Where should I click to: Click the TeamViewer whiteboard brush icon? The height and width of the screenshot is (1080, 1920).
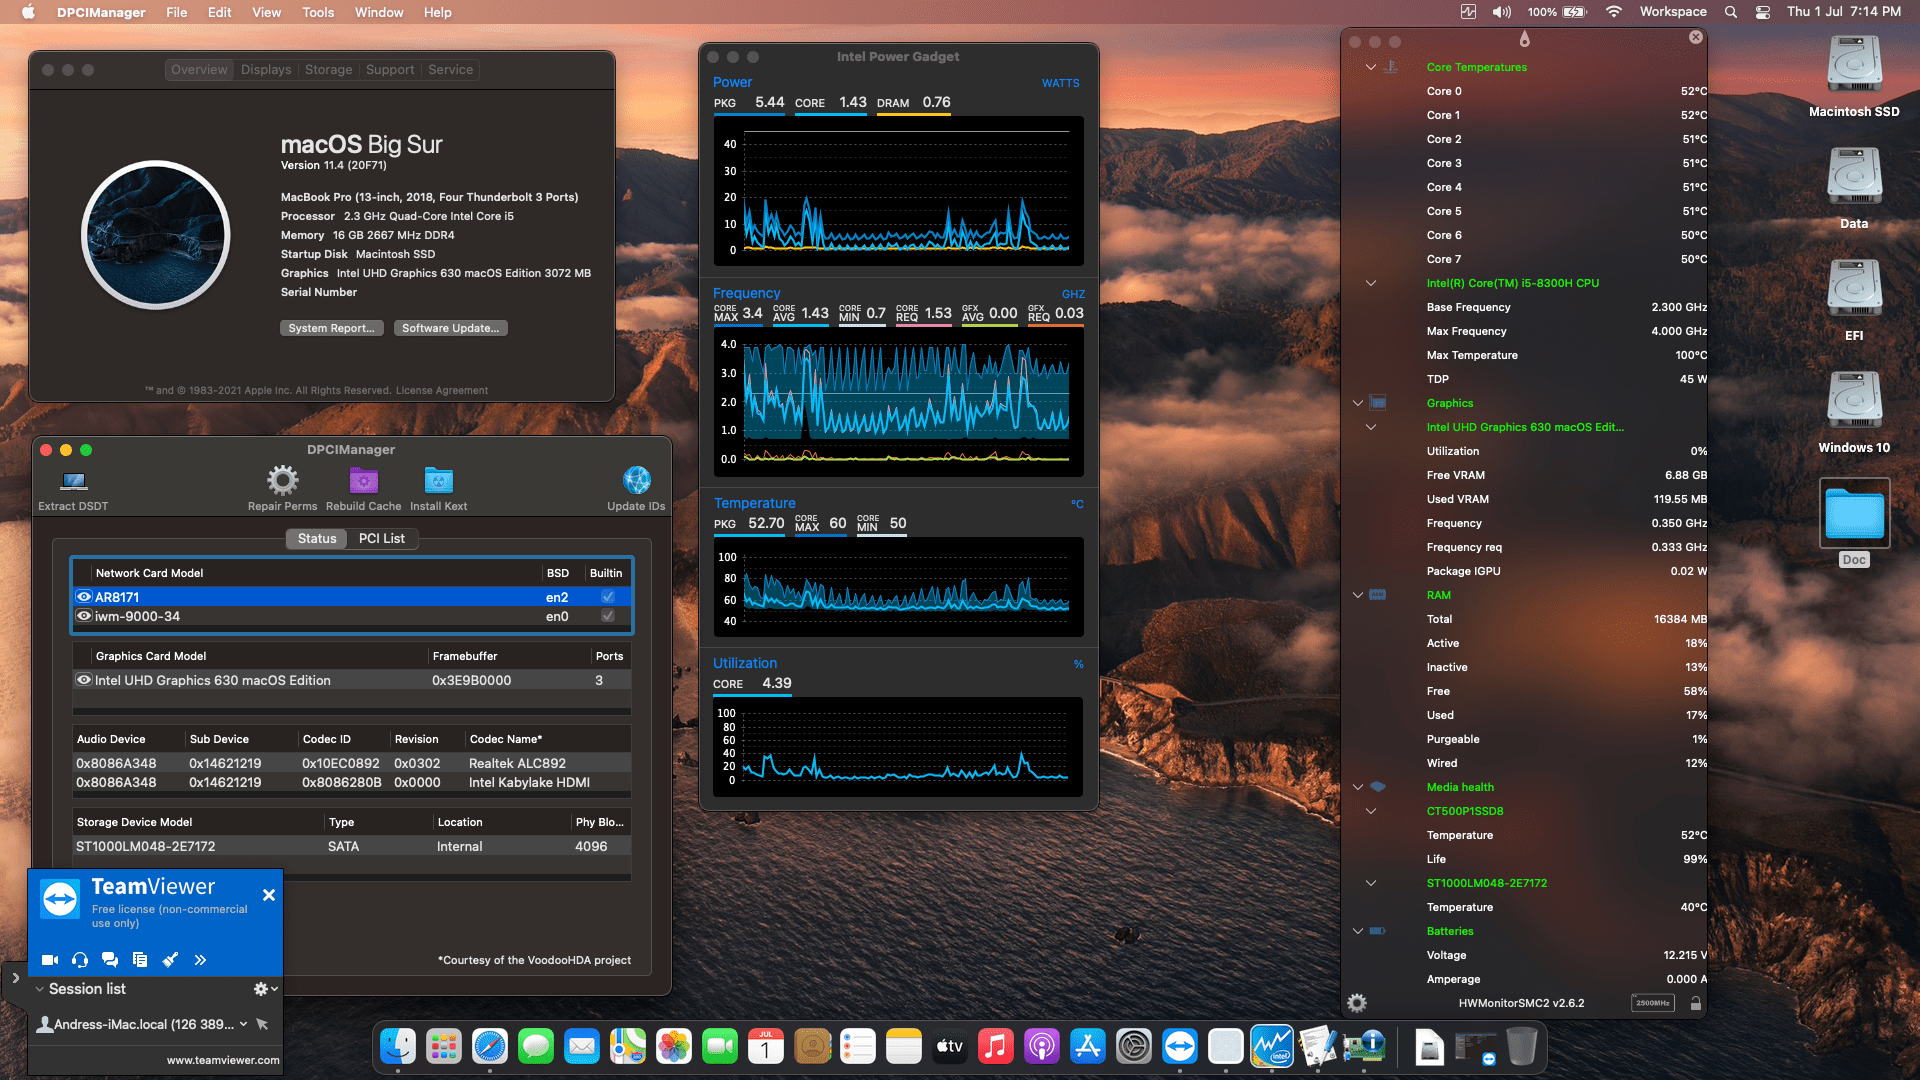[170, 960]
